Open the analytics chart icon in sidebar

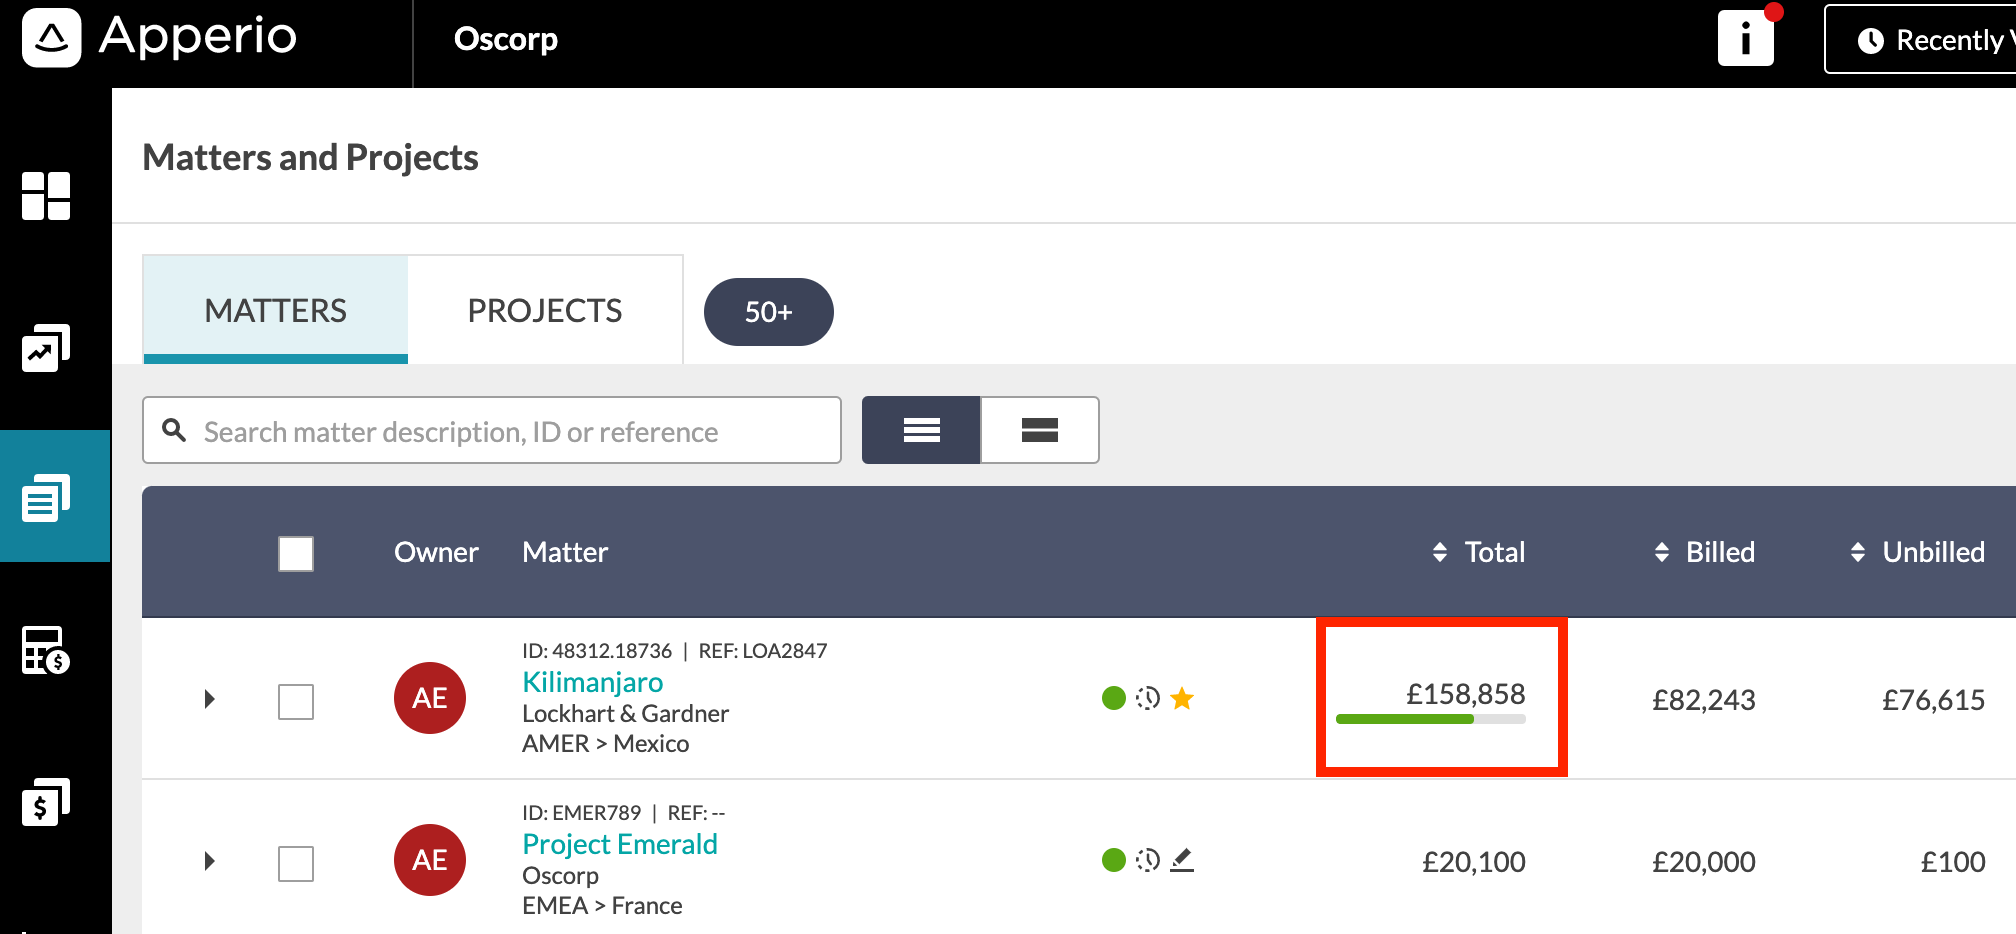(x=46, y=348)
